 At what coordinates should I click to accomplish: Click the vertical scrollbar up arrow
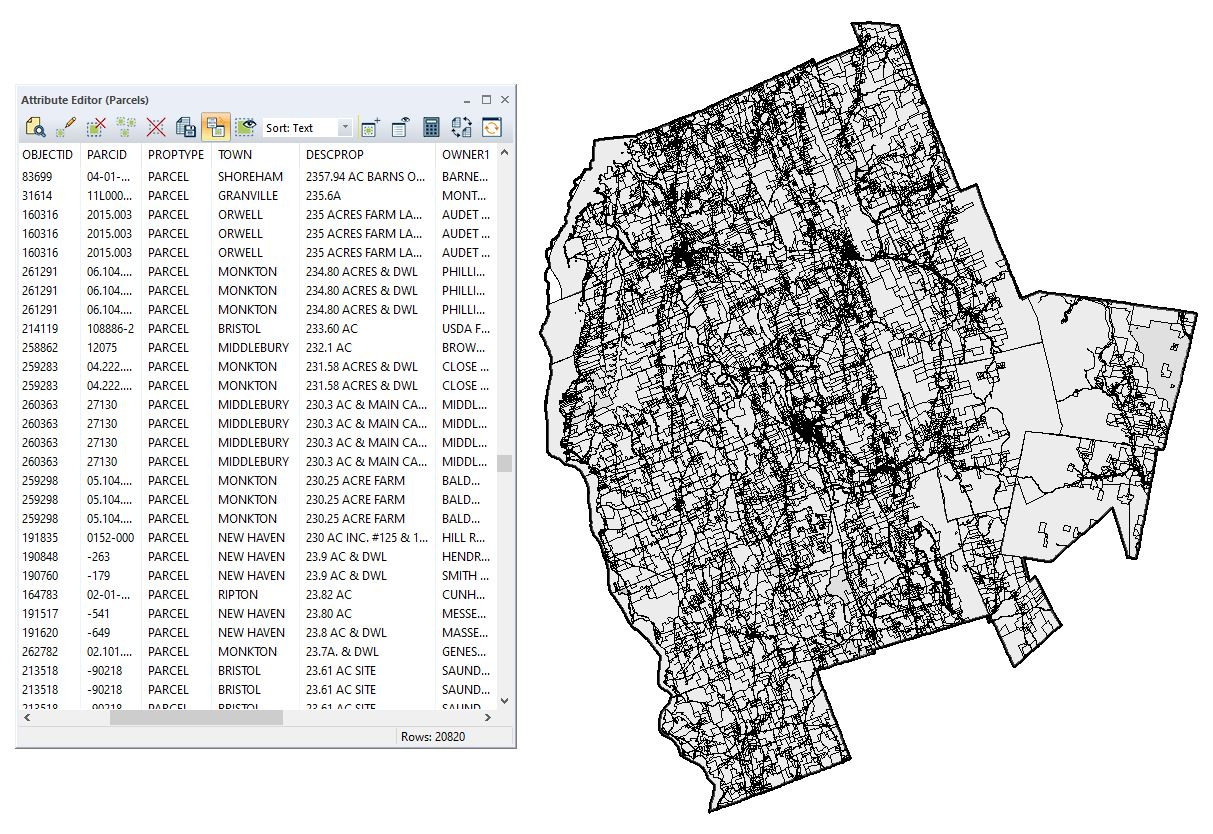point(504,153)
